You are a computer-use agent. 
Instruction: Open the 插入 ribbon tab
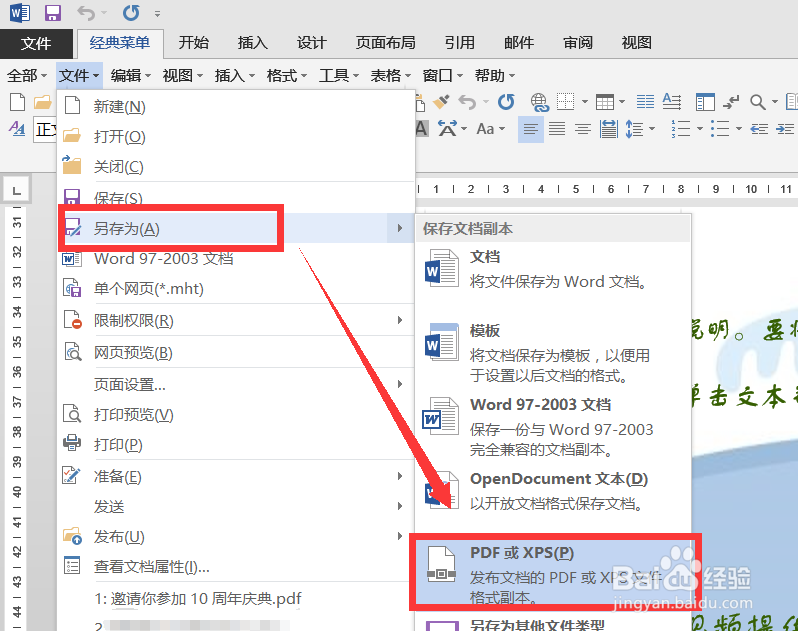(x=252, y=43)
